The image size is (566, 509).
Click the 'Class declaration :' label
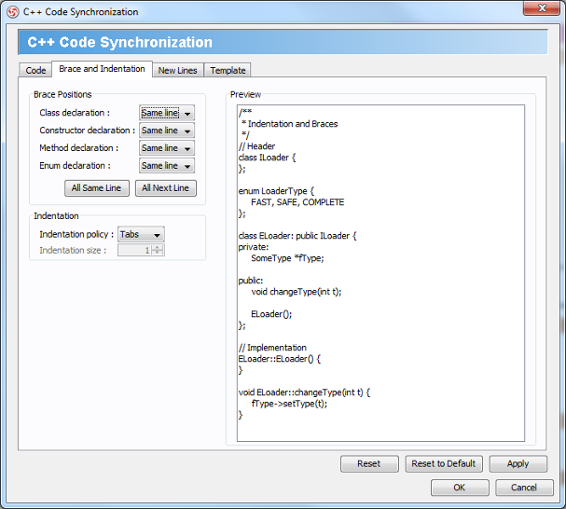click(x=75, y=113)
